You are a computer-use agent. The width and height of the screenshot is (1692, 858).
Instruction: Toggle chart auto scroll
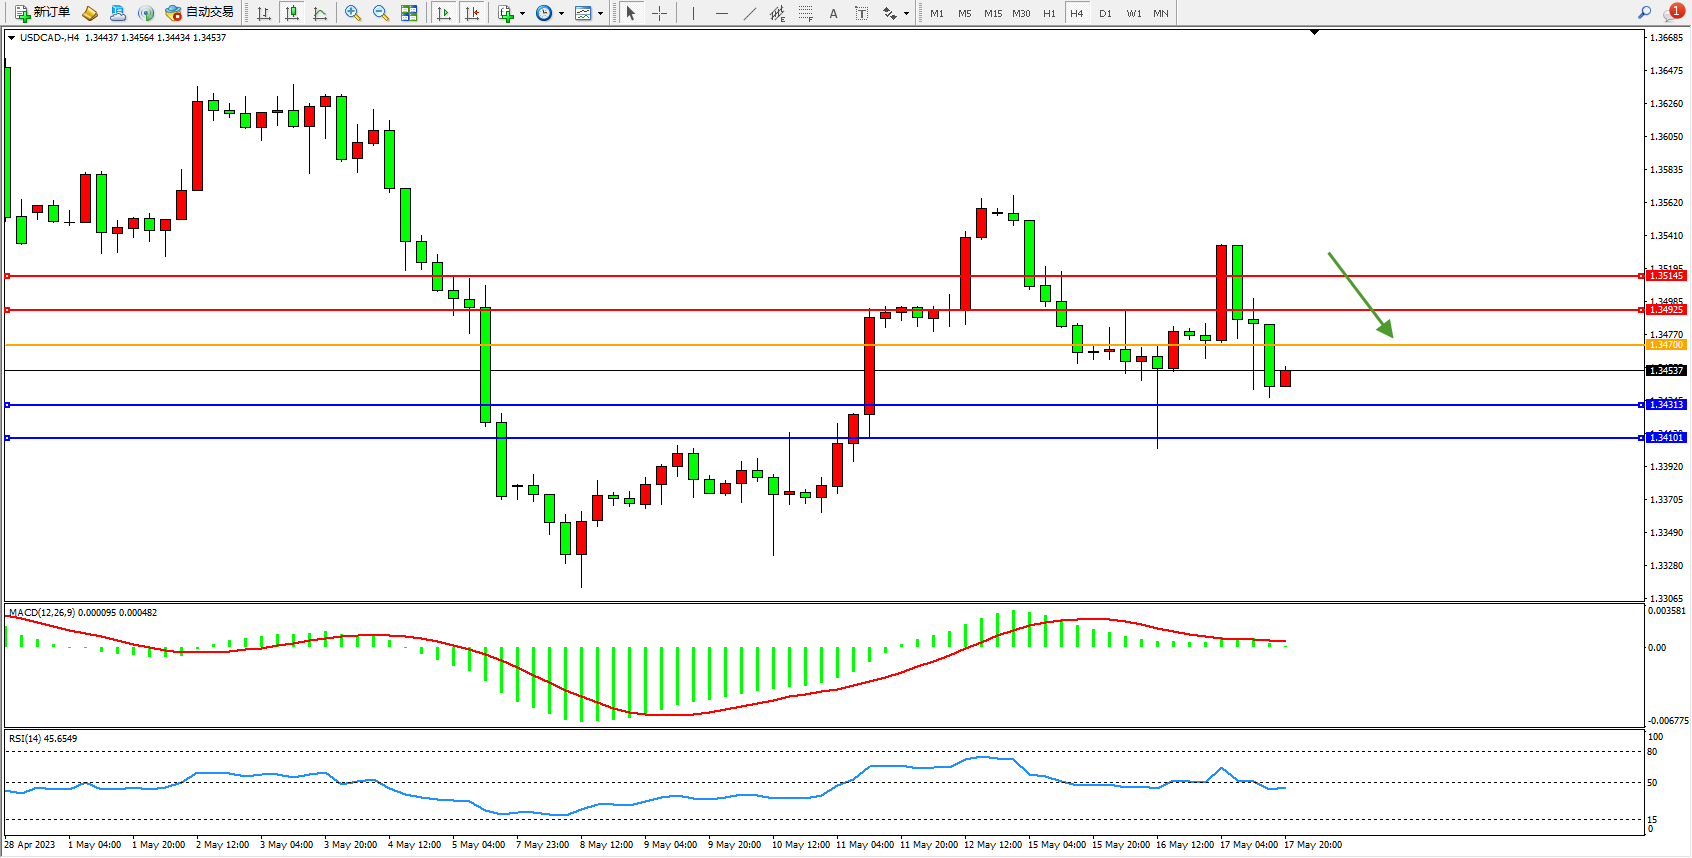click(x=444, y=13)
